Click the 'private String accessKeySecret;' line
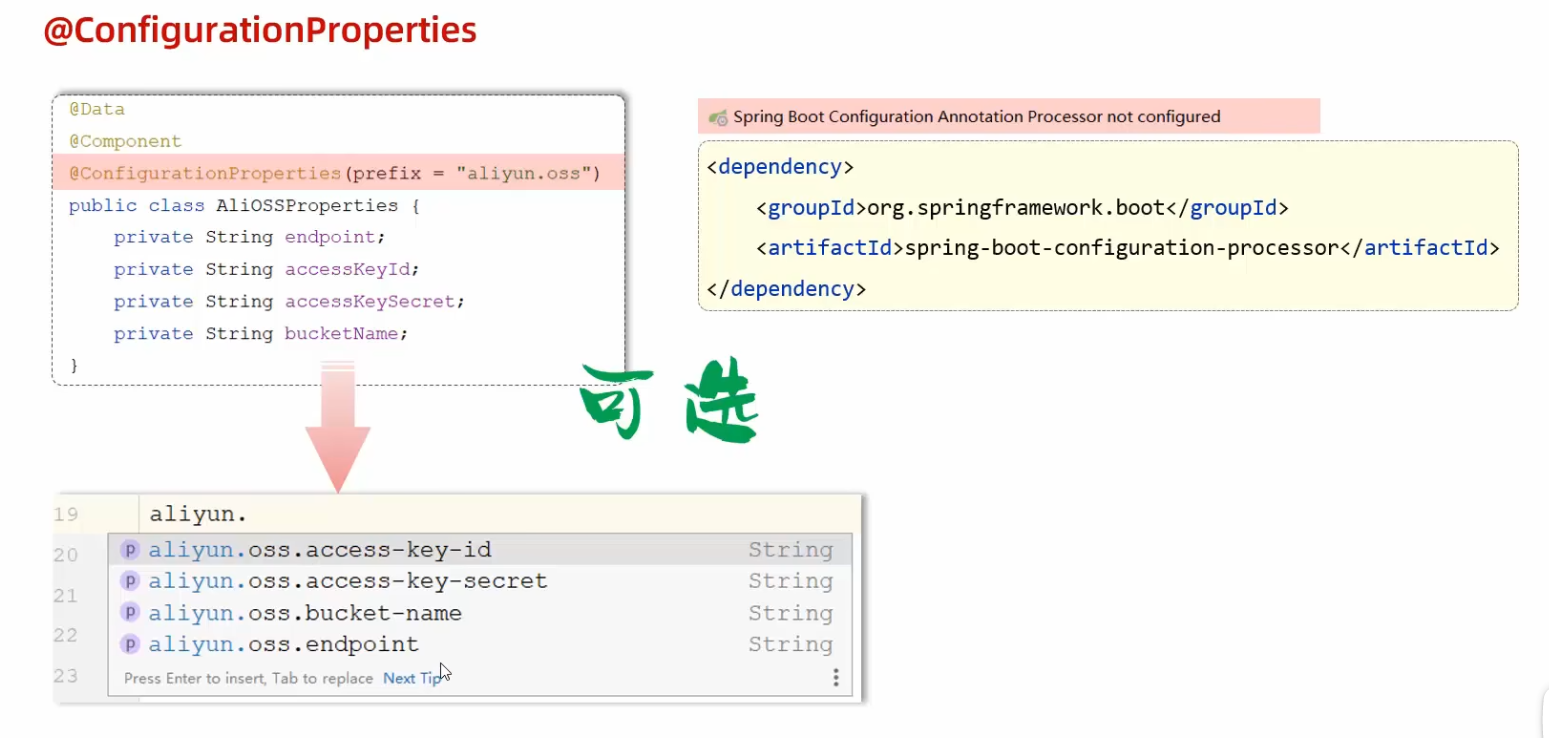The image size is (1549, 738). click(289, 301)
